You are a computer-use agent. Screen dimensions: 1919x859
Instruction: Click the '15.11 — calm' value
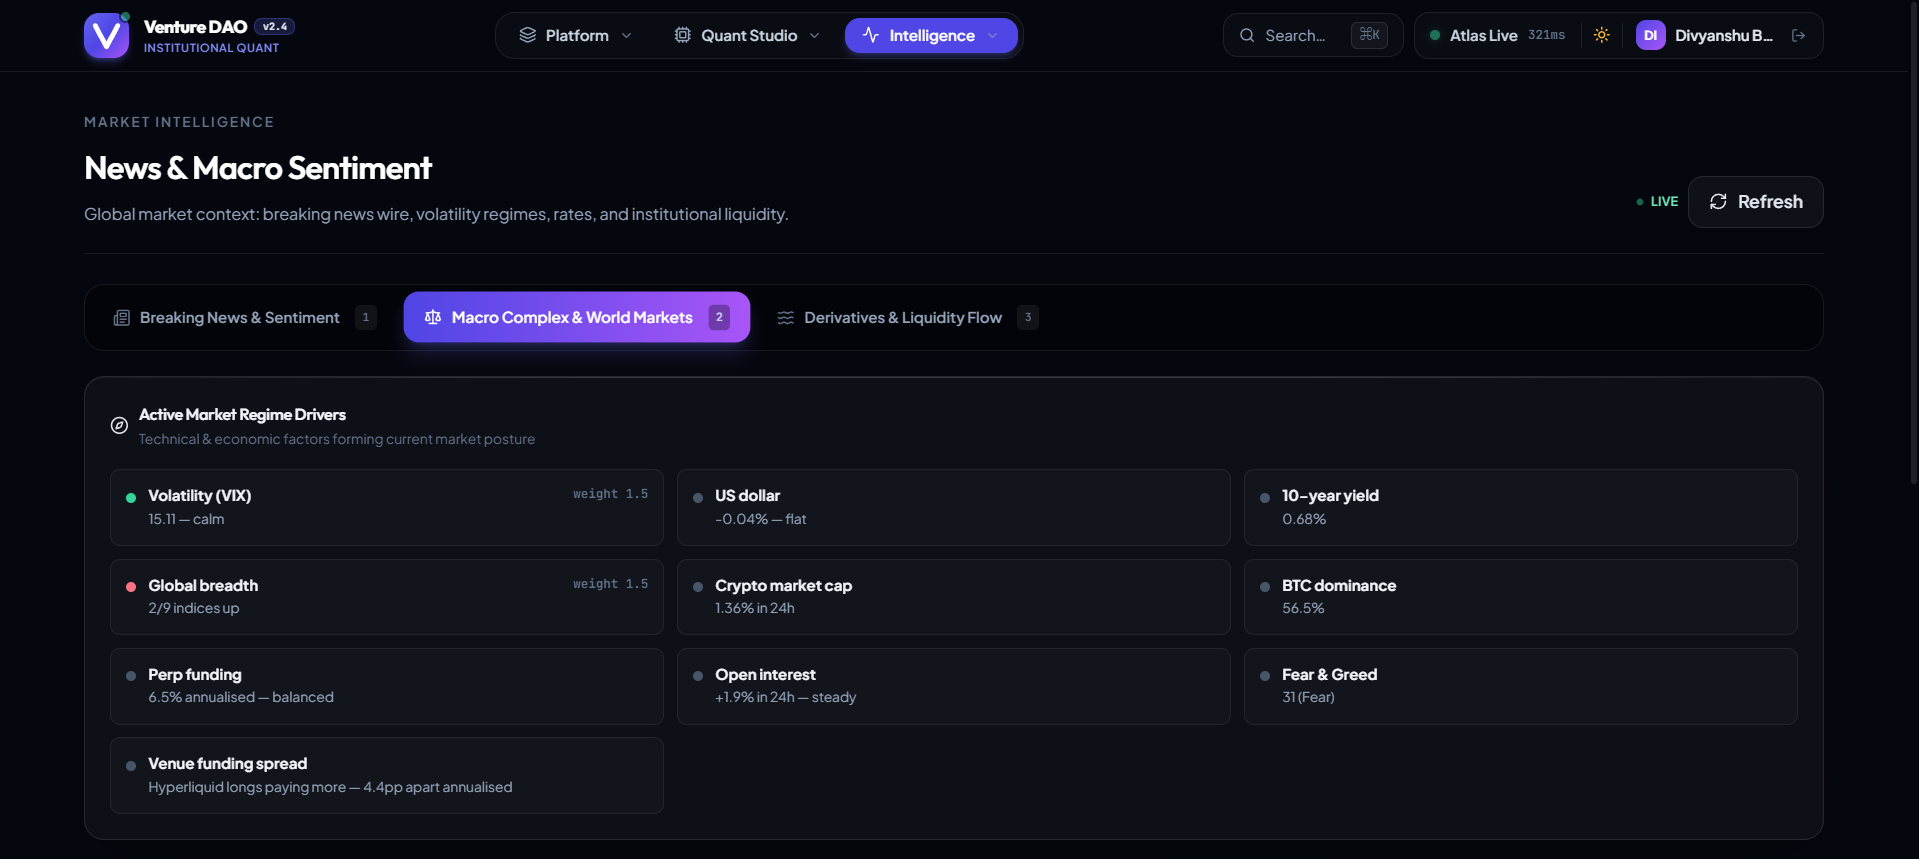[x=186, y=519]
